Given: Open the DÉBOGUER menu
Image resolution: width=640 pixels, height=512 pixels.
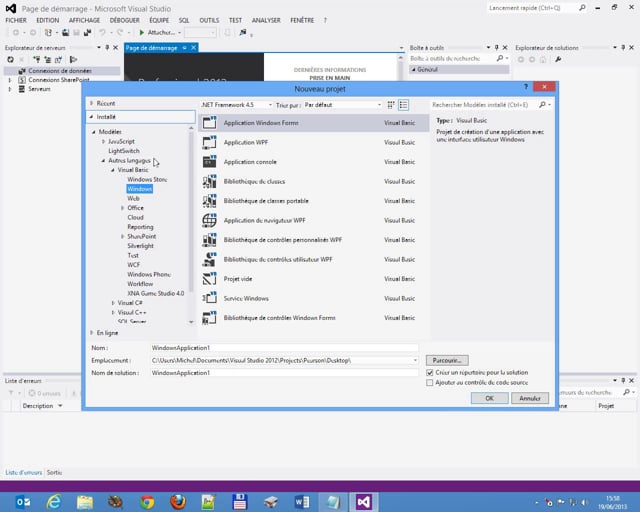Looking at the screenshot, I should click(124, 20).
